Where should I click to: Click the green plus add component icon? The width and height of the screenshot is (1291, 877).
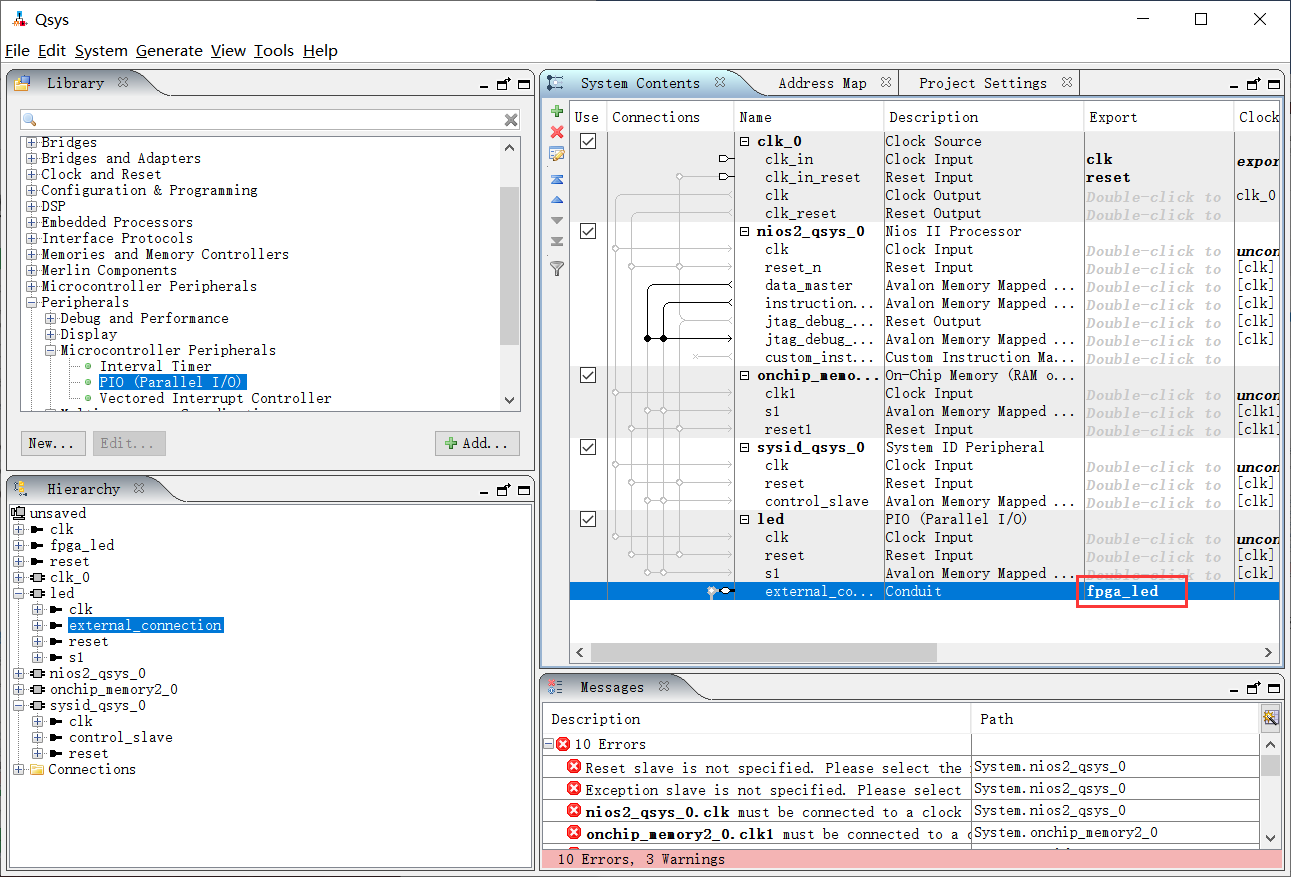point(557,111)
